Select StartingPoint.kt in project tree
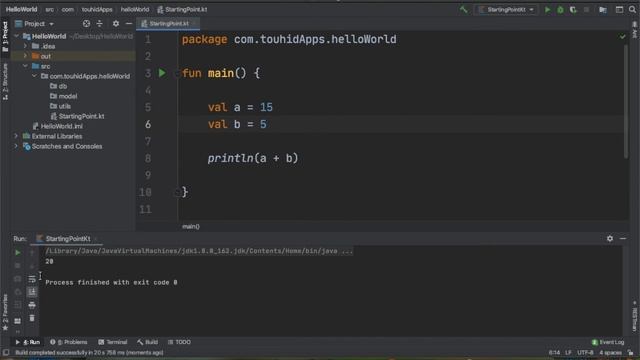The width and height of the screenshot is (640, 360). coord(77,116)
